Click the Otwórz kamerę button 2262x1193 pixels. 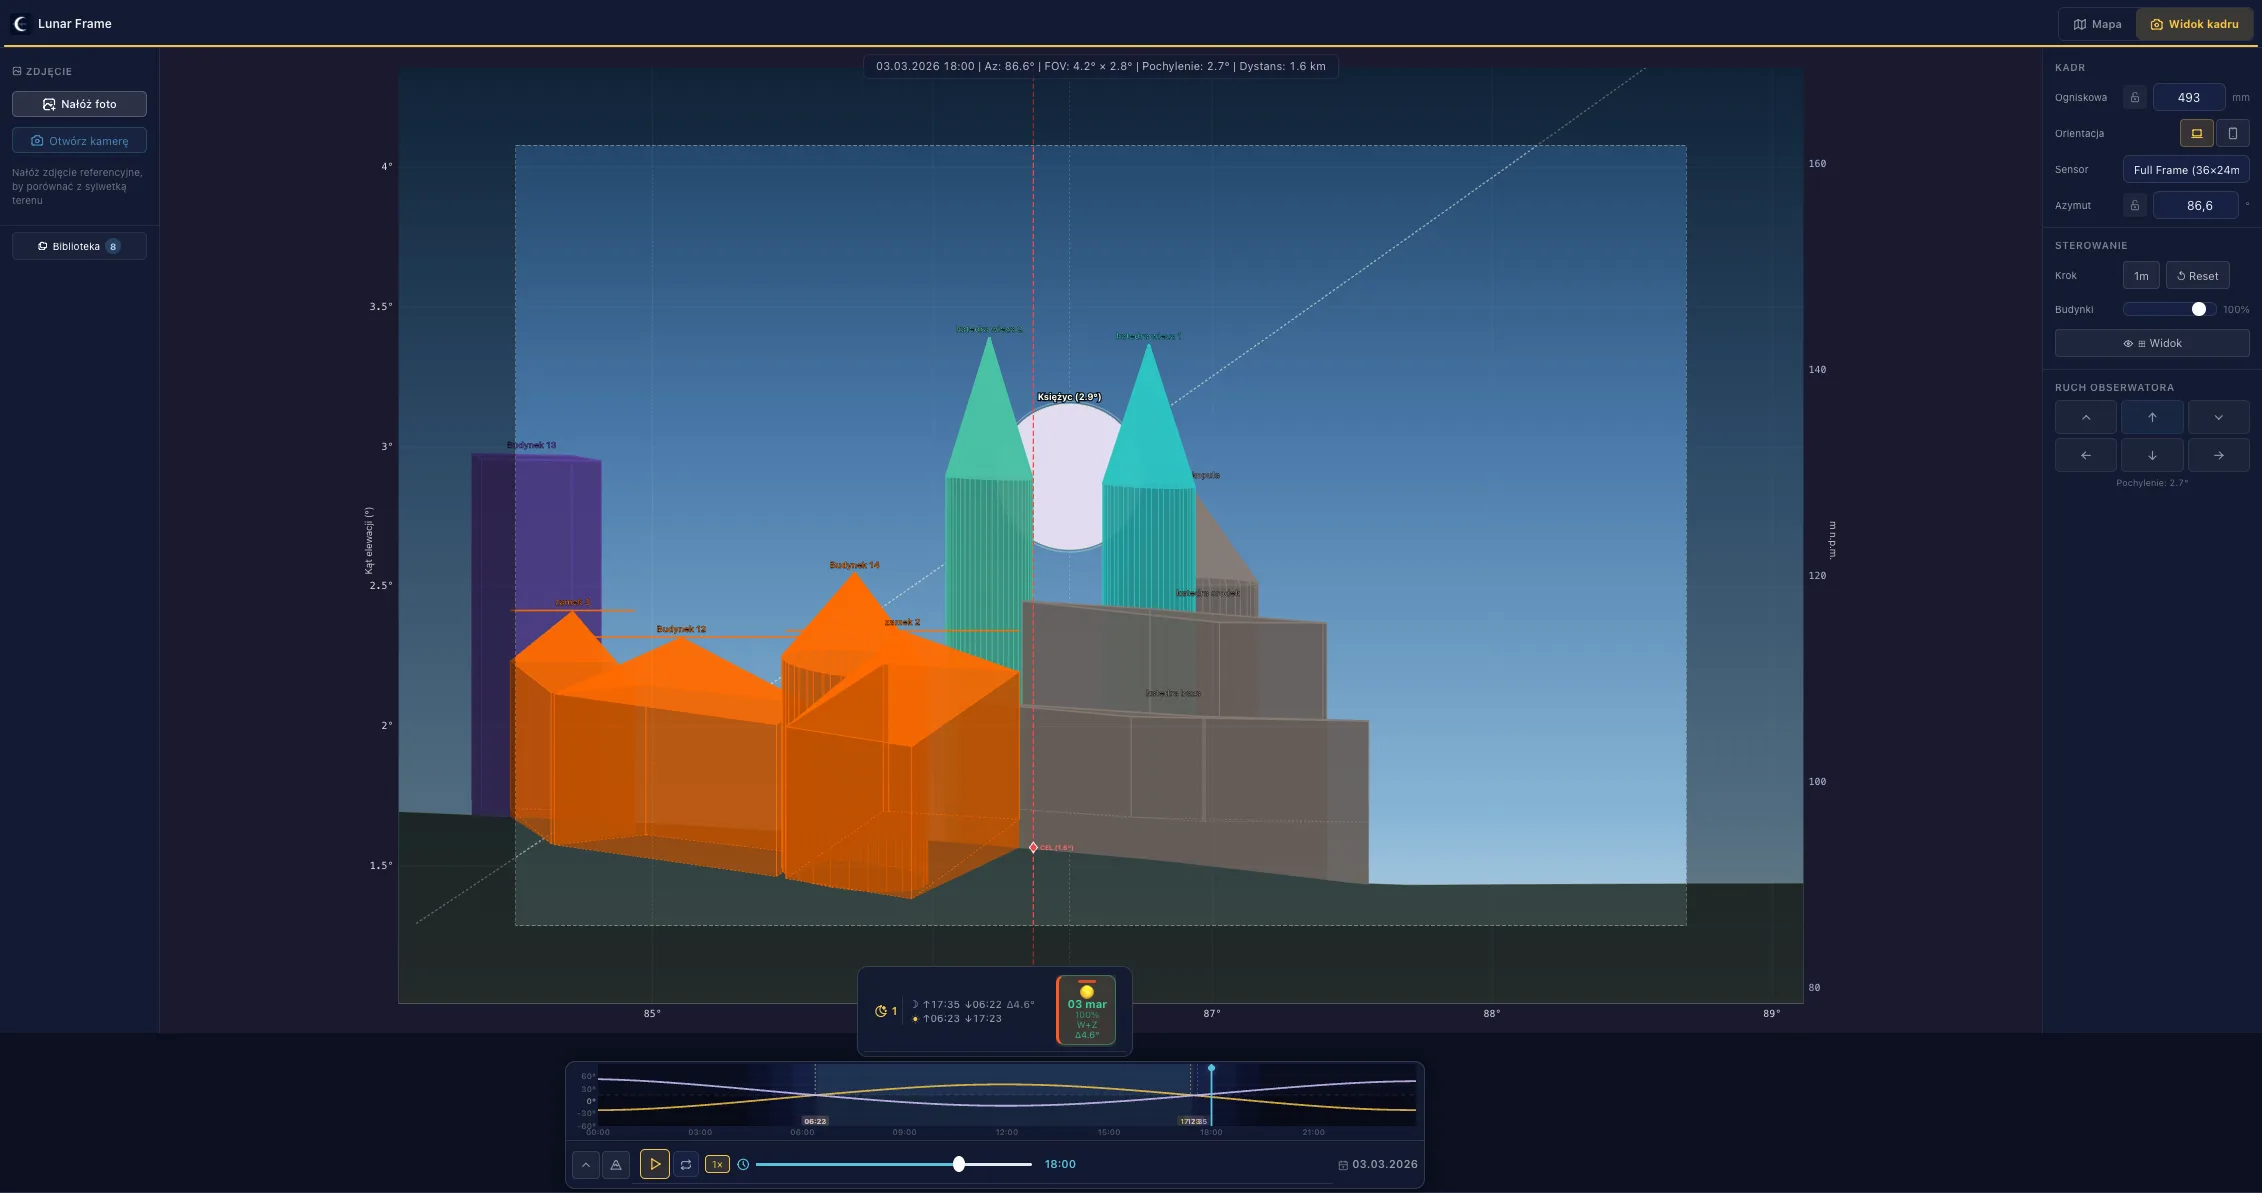(x=79, y=141)
